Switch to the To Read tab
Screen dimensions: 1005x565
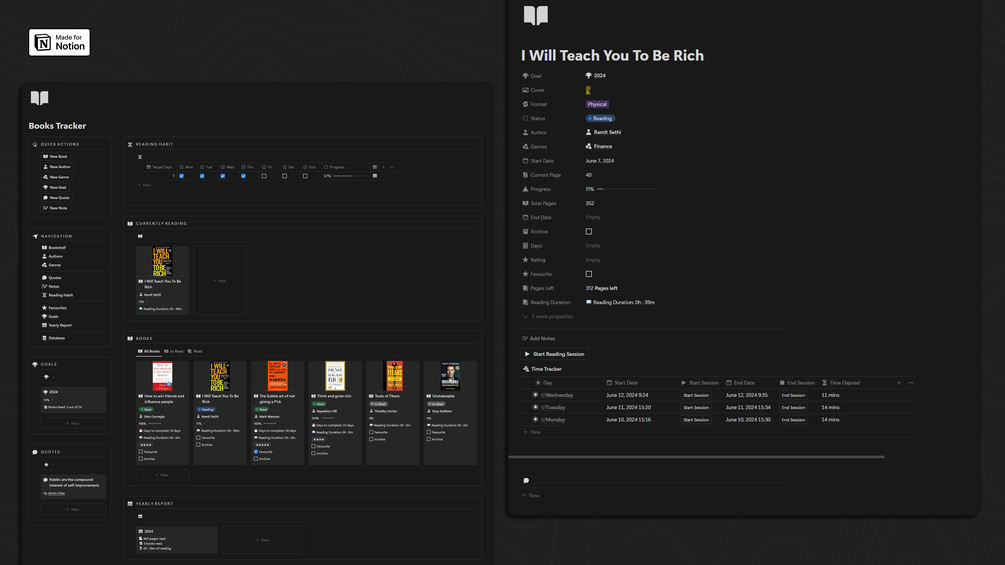click(x=174, y=351)
